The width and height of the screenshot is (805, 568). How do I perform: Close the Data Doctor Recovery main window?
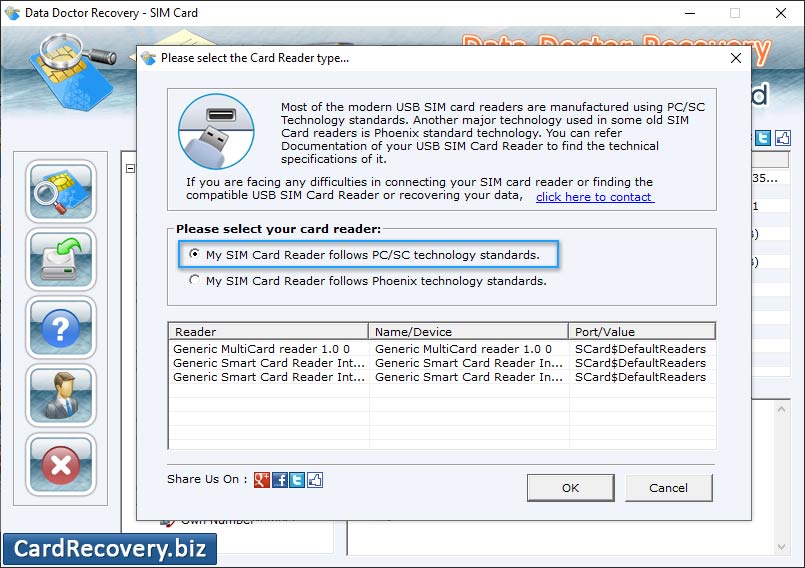tap(780, 13)
